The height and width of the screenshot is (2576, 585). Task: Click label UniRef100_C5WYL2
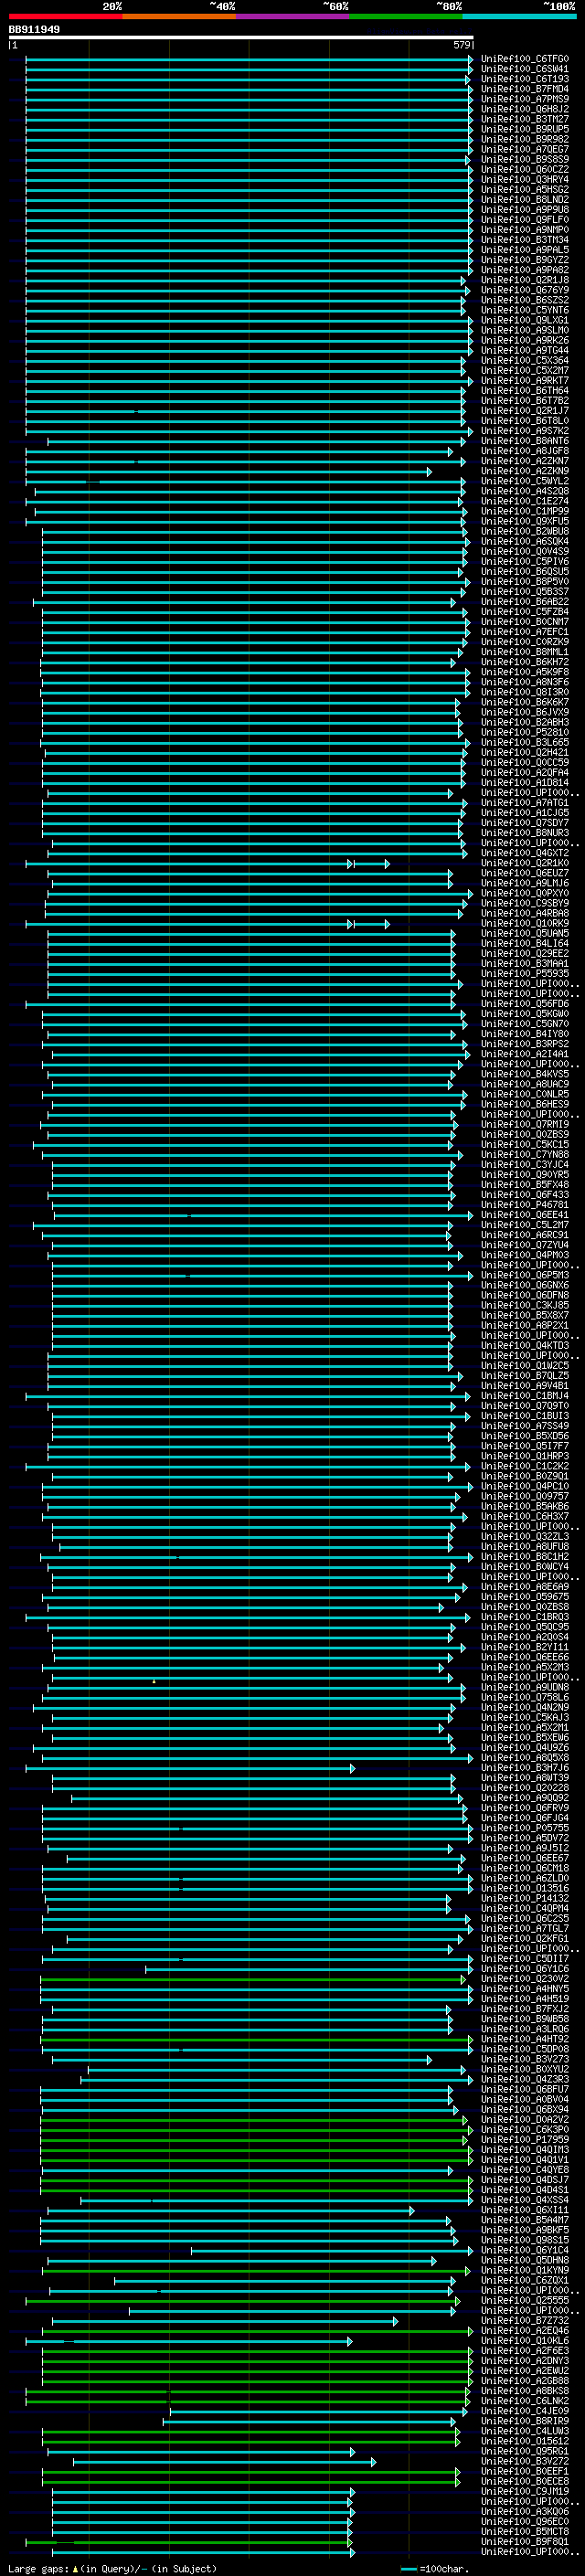point(525,481)
